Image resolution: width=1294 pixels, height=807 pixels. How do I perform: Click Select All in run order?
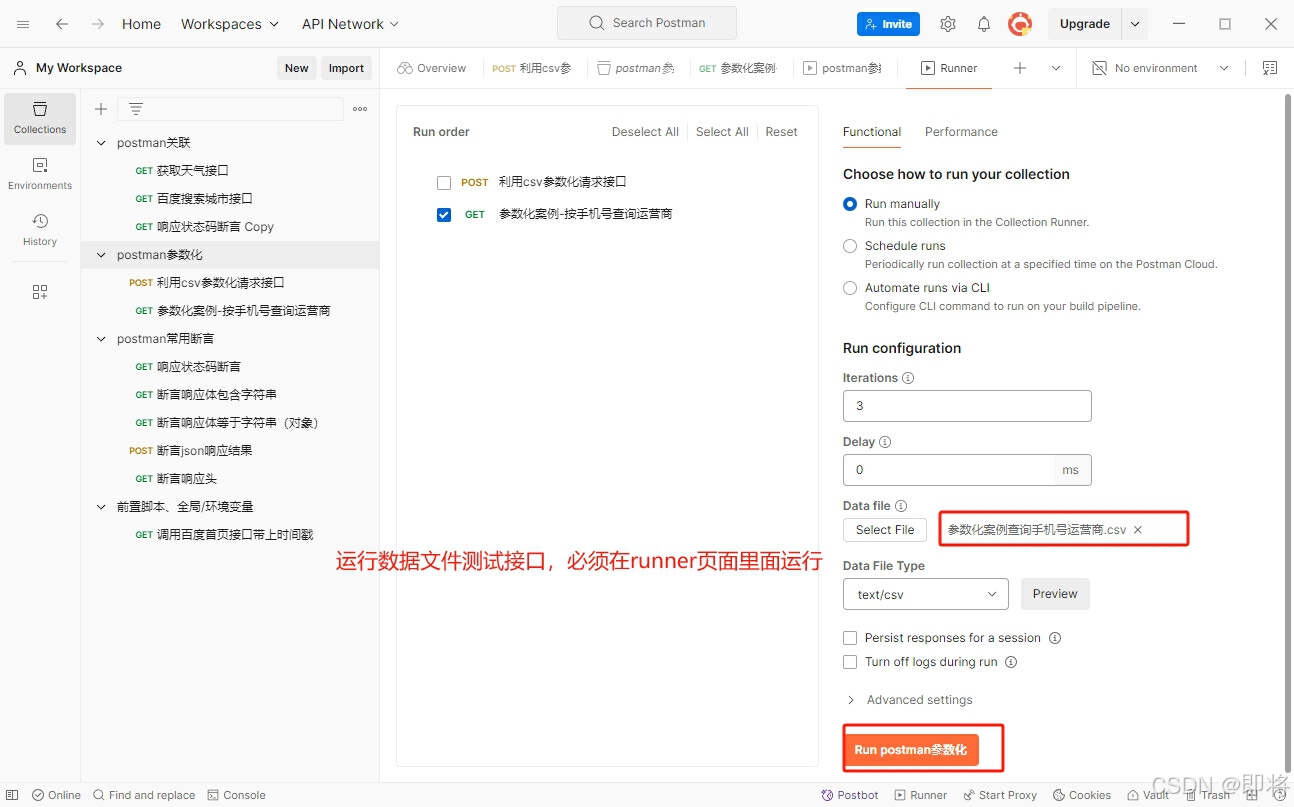point(722,132)
